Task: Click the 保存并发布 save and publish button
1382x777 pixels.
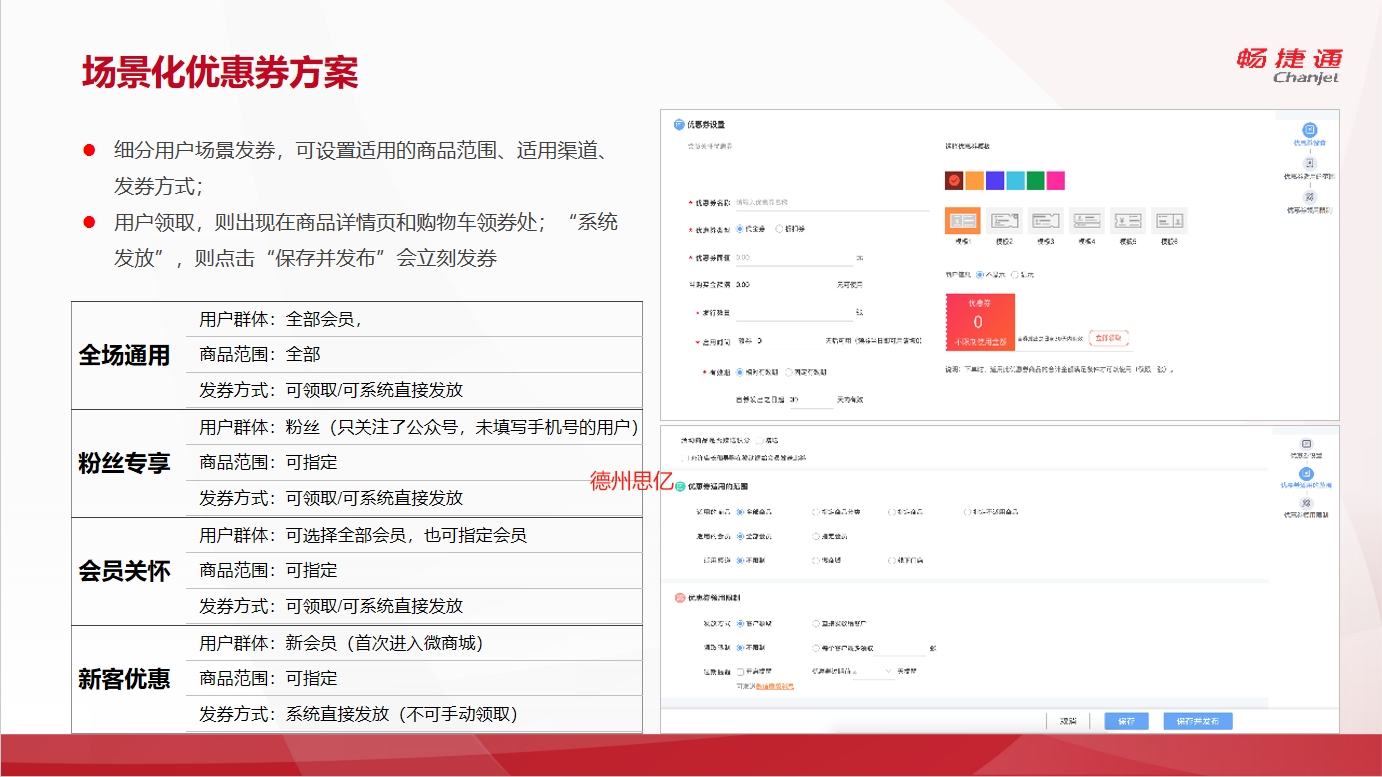Action: click(1197, 721)
